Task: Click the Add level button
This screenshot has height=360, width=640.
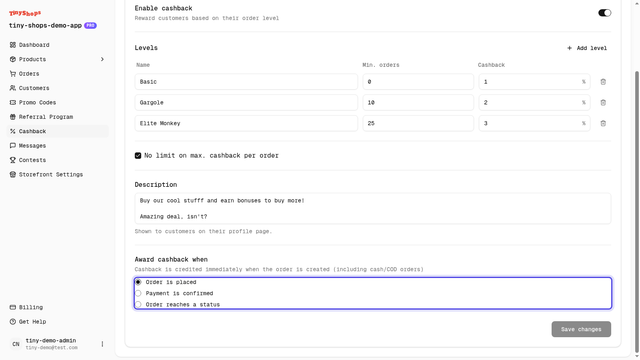Action: pos(587,48)
